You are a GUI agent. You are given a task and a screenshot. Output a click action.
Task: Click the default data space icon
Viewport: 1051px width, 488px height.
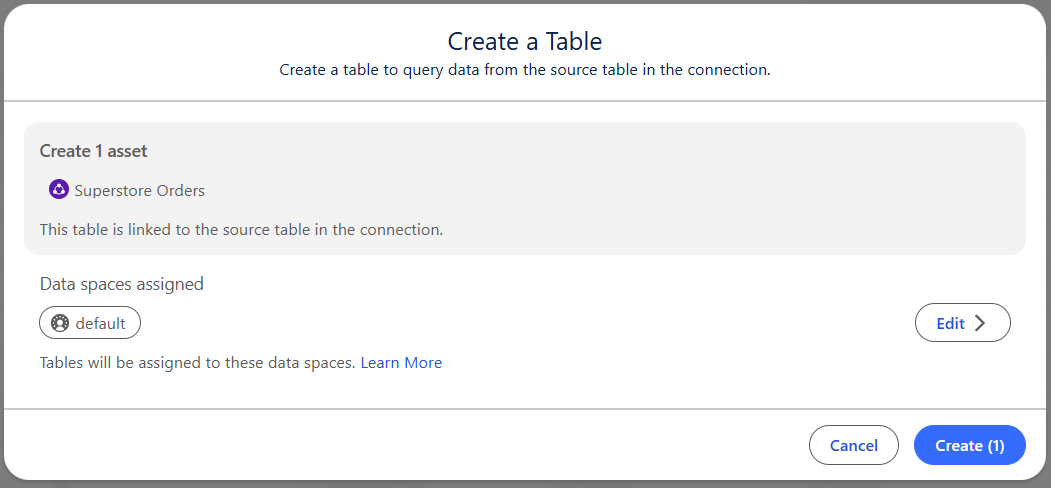click(x=60, y=323)
